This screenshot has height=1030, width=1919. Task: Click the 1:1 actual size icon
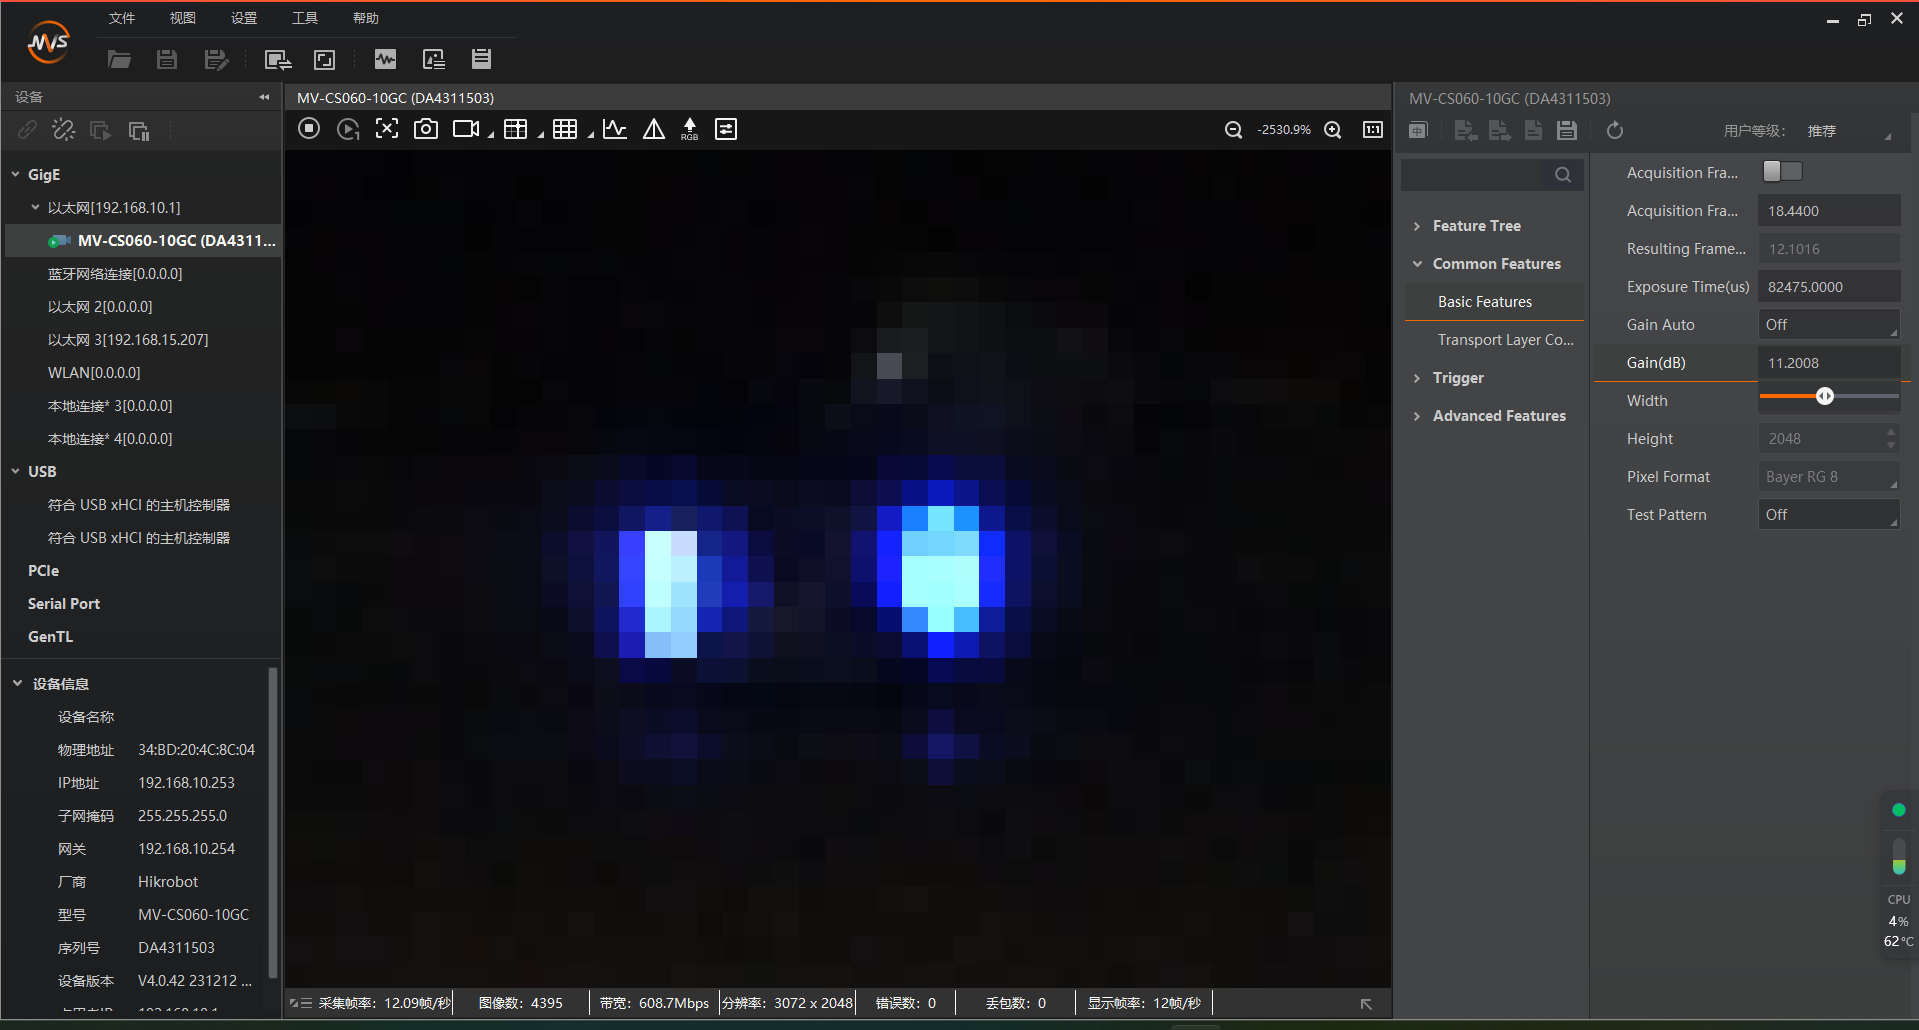point(1373,130)
